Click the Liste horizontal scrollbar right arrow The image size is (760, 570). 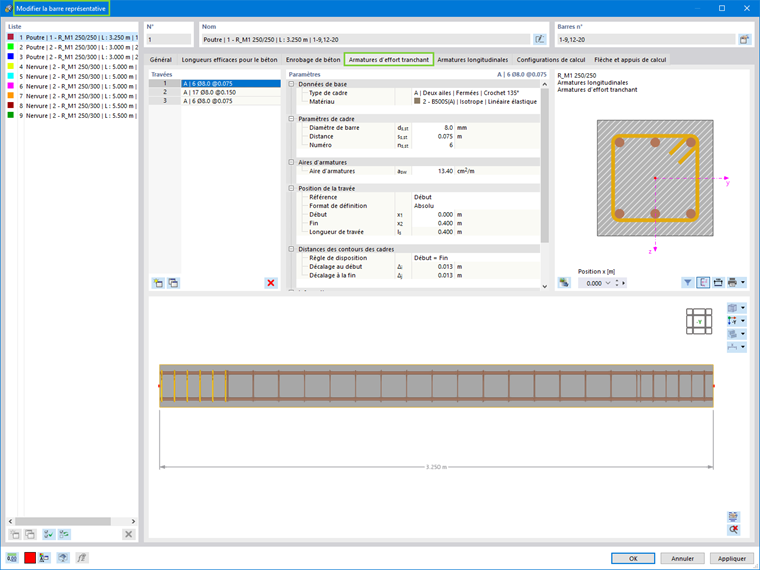(x=133, y=521)
